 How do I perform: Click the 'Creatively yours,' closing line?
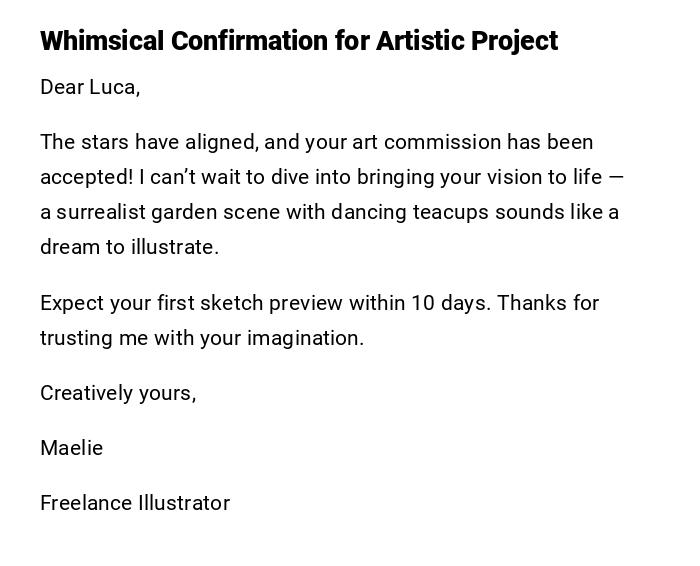click(x=118, y=393)
